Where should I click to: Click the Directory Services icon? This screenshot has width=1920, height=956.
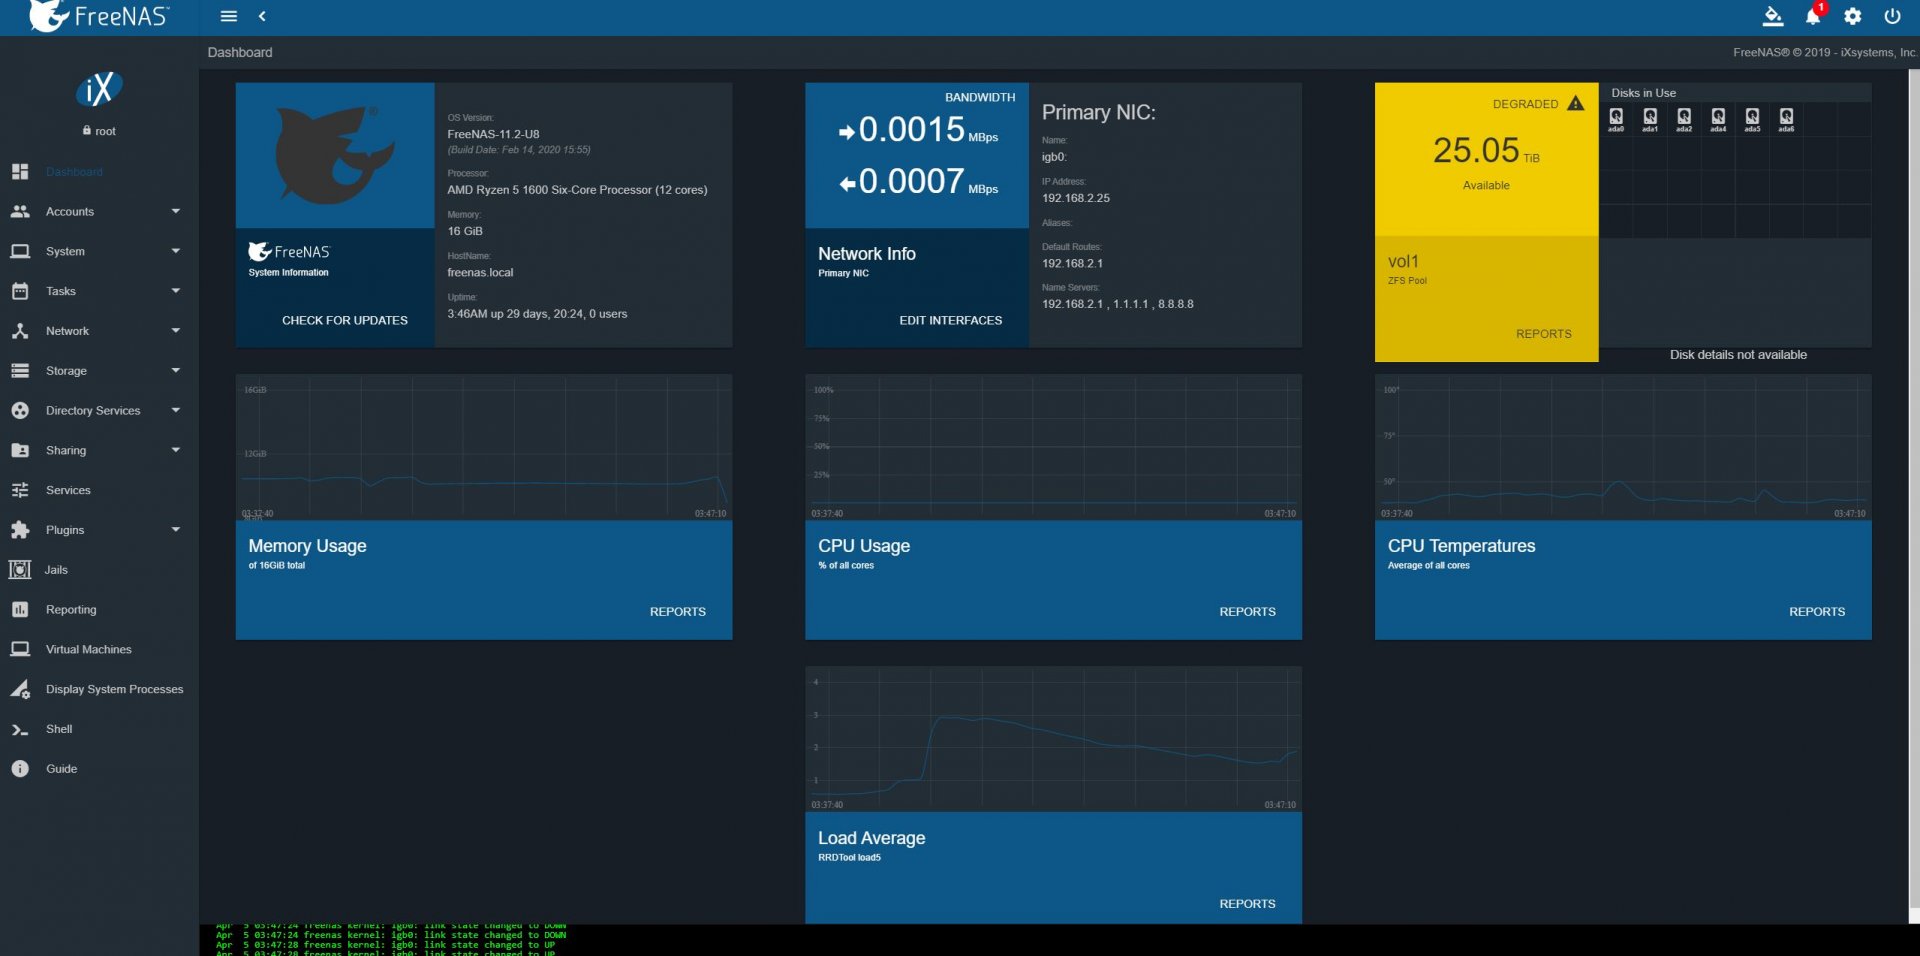pyautogui.click(x=20, y=410)
